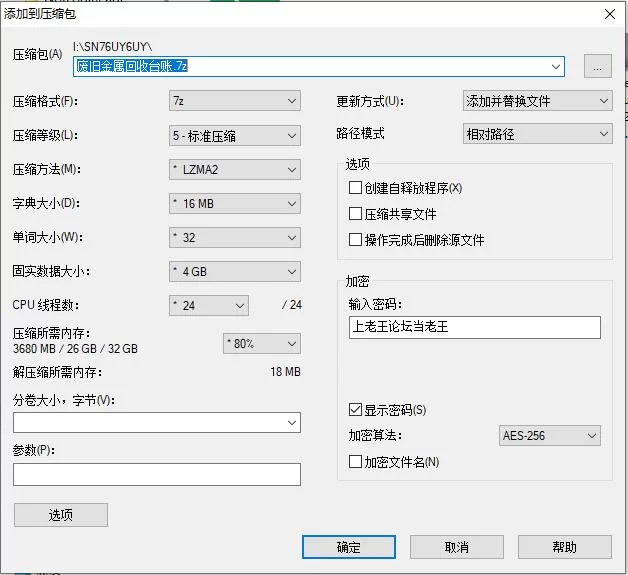Viewport: 628px width, 575px height.
Task: Open the CPU 线程数 24 dropdown
Action: click(x=209, y=306)
